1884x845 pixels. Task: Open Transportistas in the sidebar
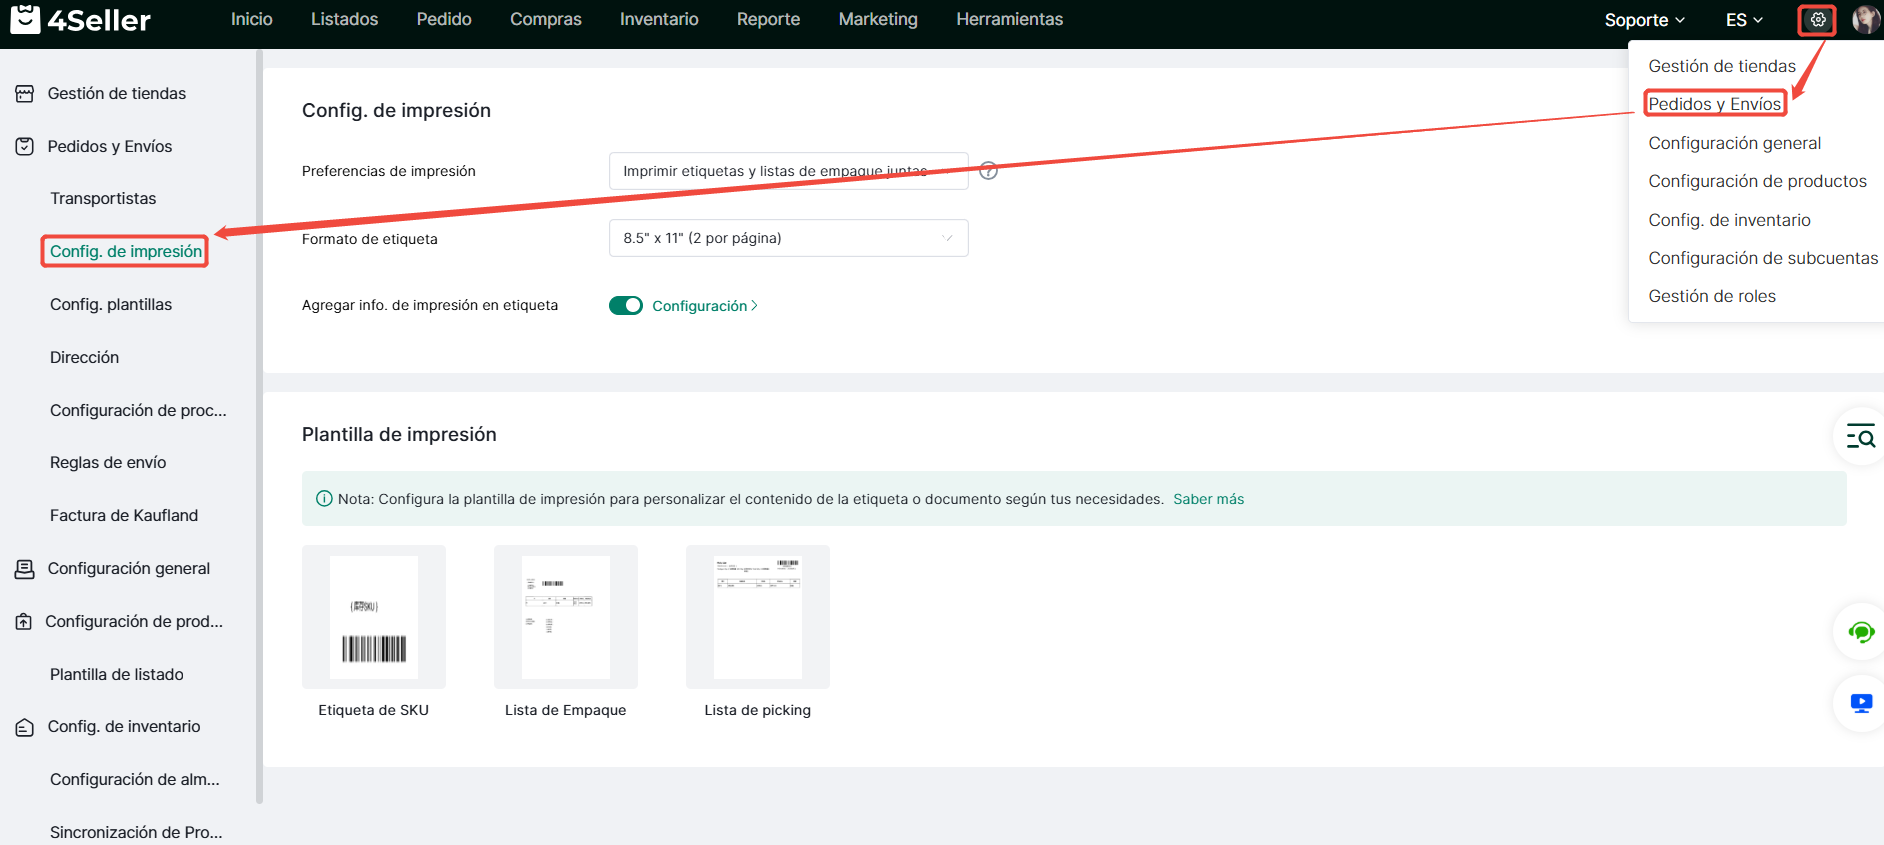(103, 199)
